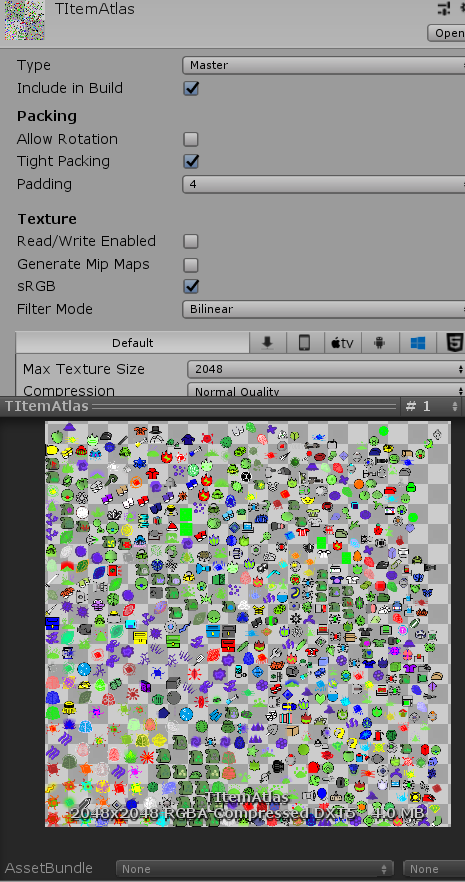The image size is (465, 882).
Task: Expand the Padding dropdown set to 4
Action: click(x=323, y=184)
